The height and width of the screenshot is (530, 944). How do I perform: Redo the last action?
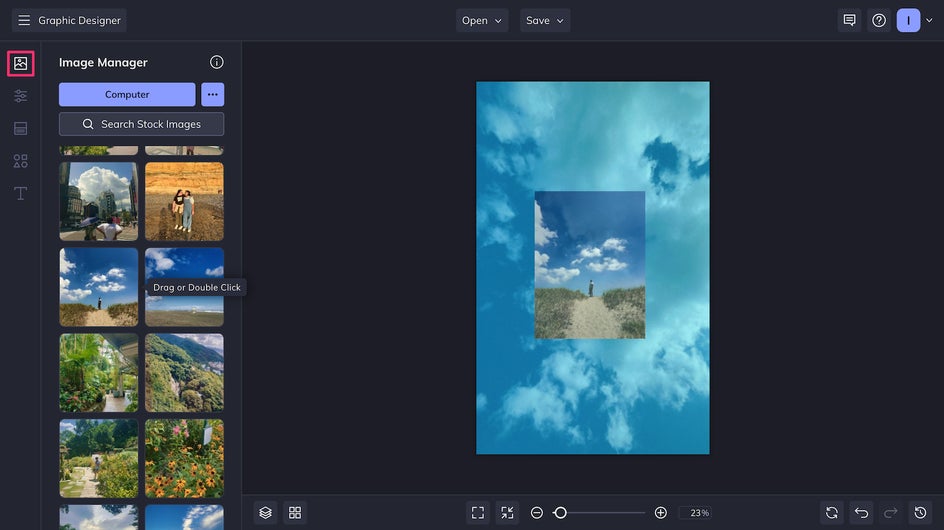point(891,513)
